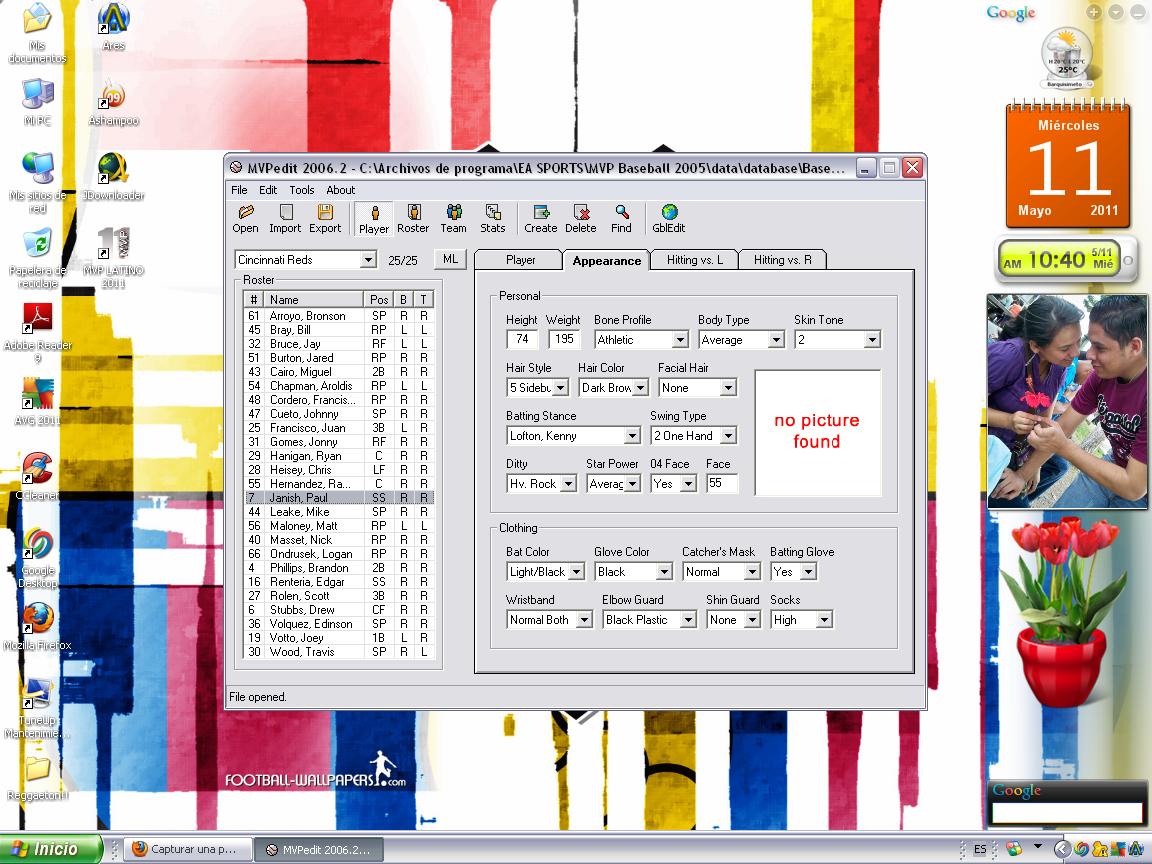1152x864 pixels.
Task: Open Reggaeton folder on desktop
Action: [37, 779]
